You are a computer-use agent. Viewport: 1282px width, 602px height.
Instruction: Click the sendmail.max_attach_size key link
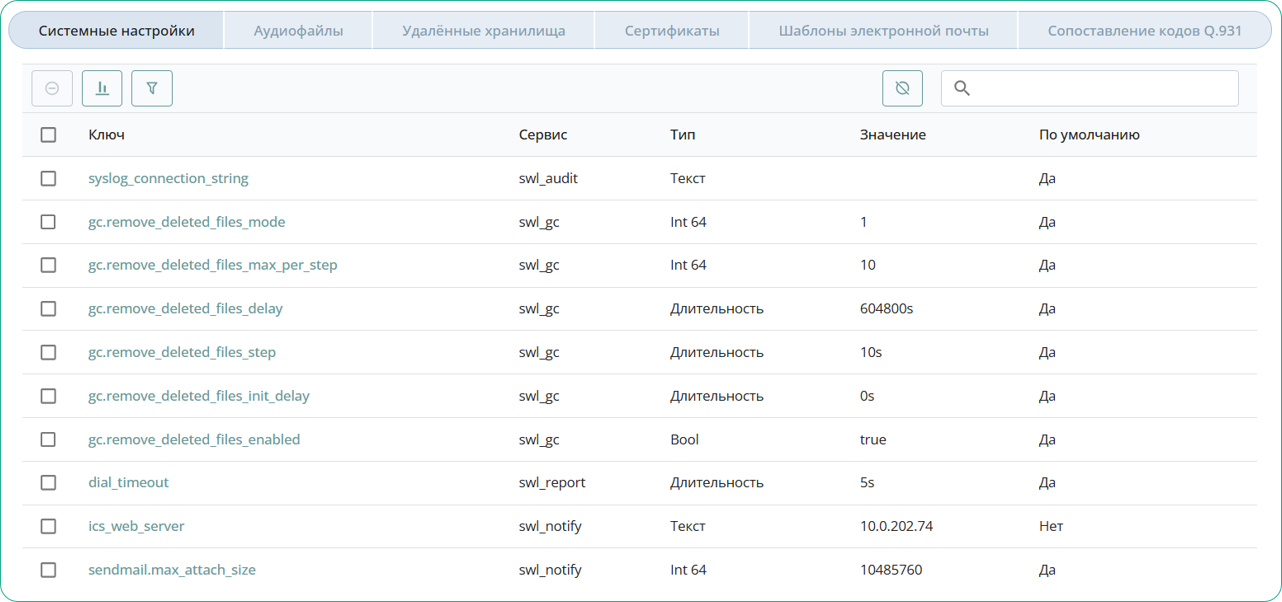[x=172, y=570]
